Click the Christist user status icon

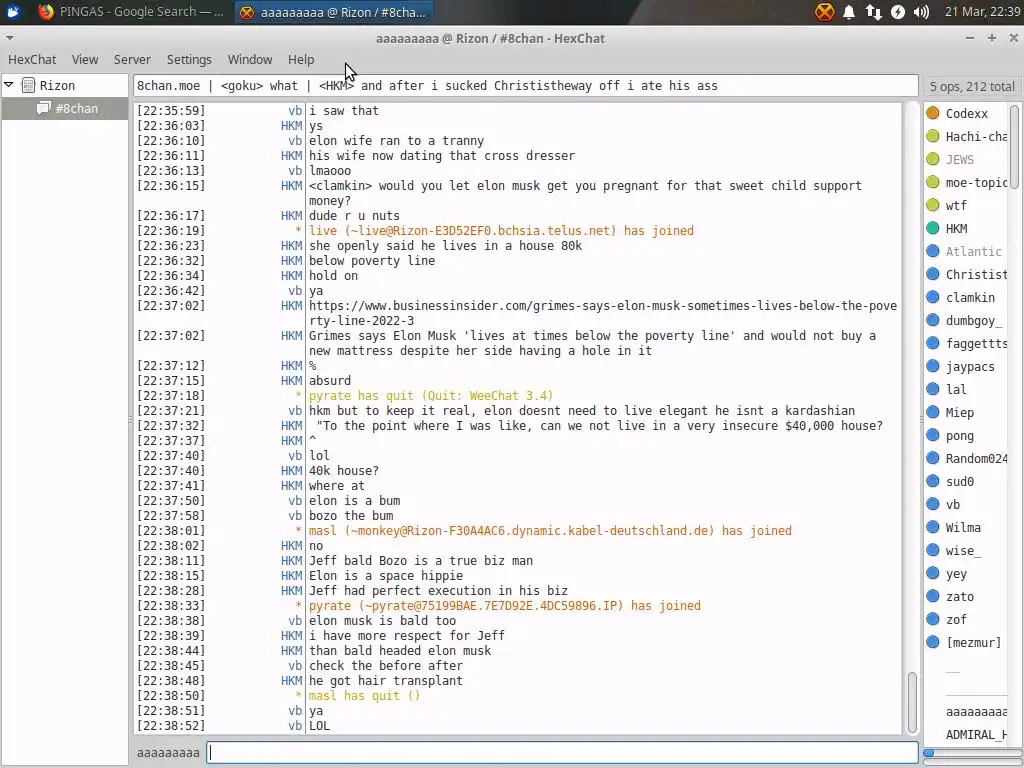point(933,274)
